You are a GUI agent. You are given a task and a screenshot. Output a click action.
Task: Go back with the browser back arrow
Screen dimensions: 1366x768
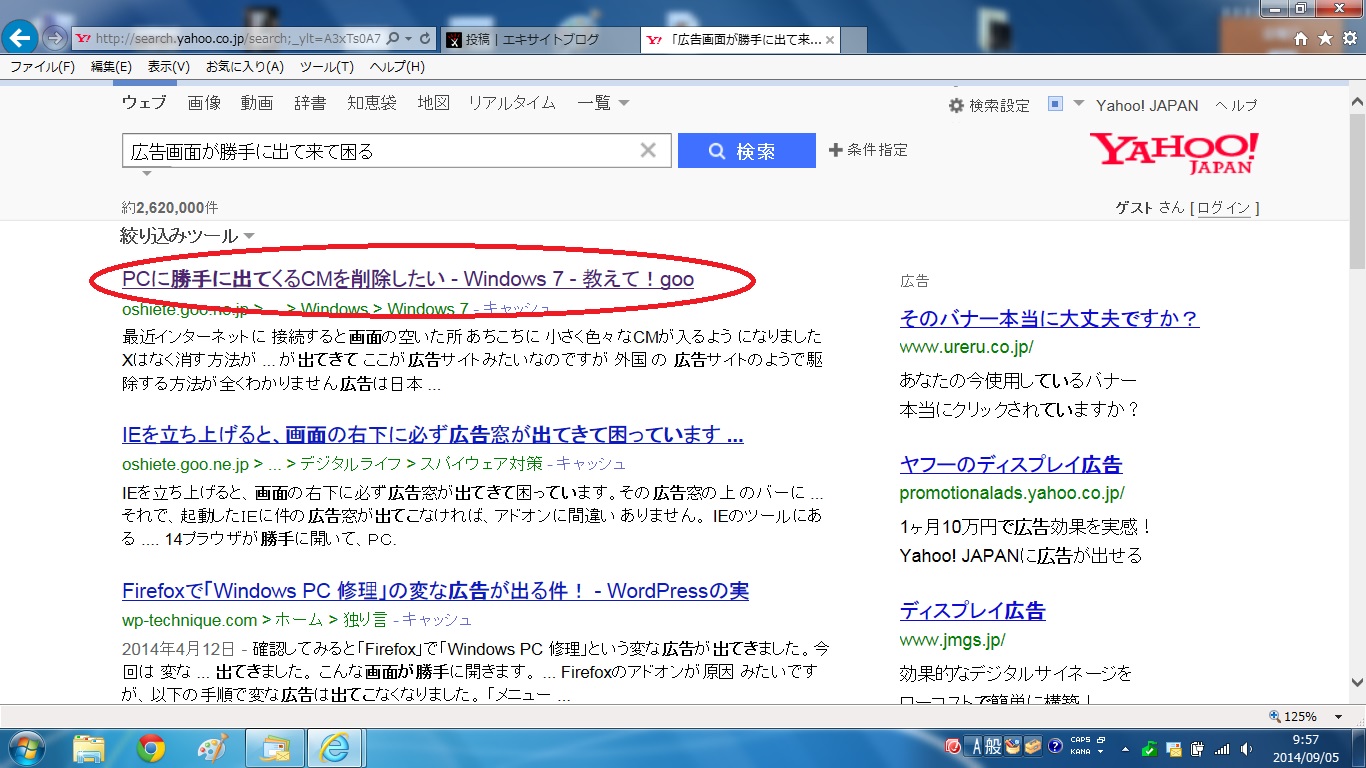pos(21,38)
